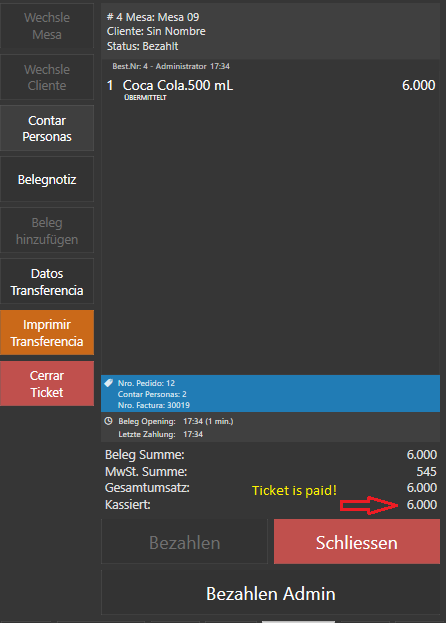The width and height of the screenshot is (446, 623).
Task: Click the tag icon beside Nro. Pedido
Action: pos(108,383)
